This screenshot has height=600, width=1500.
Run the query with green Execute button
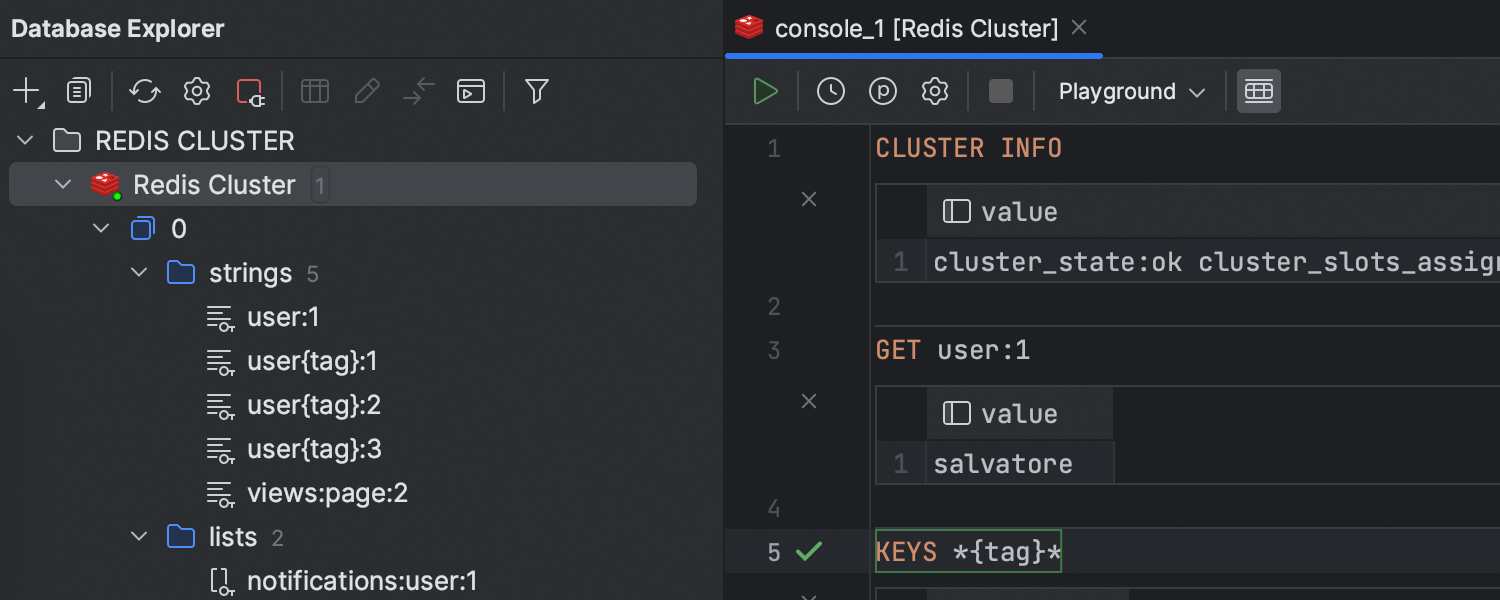coord(765,92)
